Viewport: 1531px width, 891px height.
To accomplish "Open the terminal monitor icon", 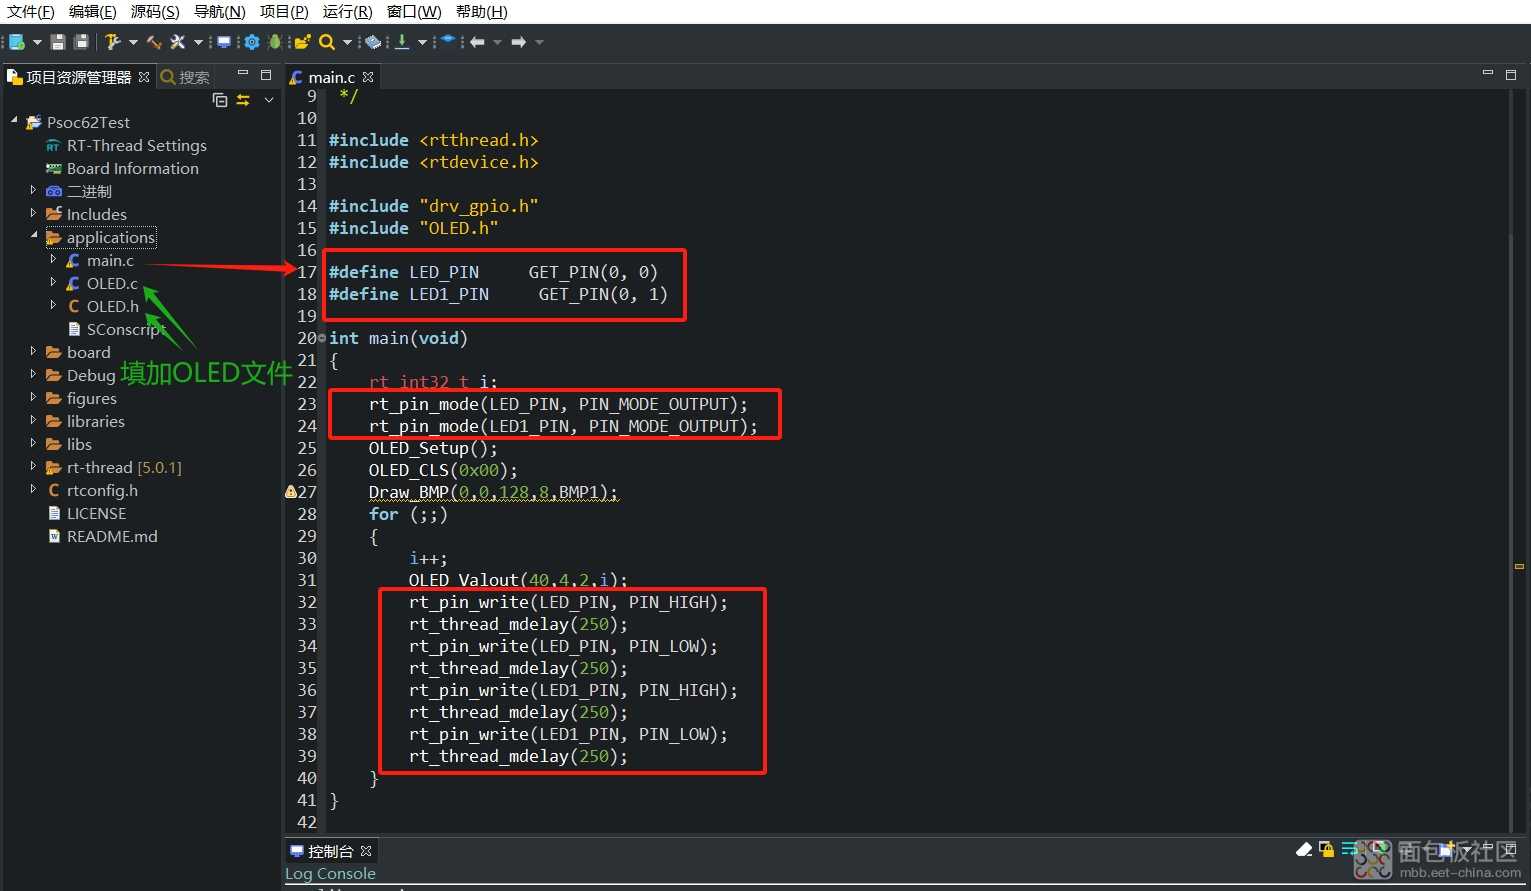I will point(224,42).
